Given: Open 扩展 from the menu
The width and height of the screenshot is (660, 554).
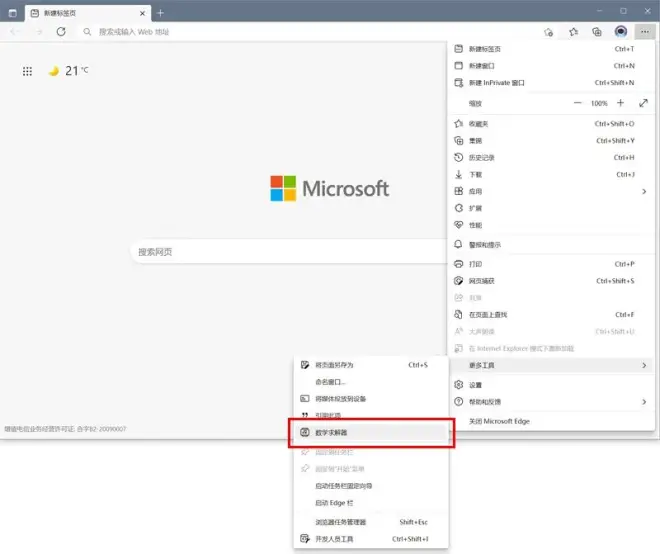Looking at the screenshot, I should point(551,208).
